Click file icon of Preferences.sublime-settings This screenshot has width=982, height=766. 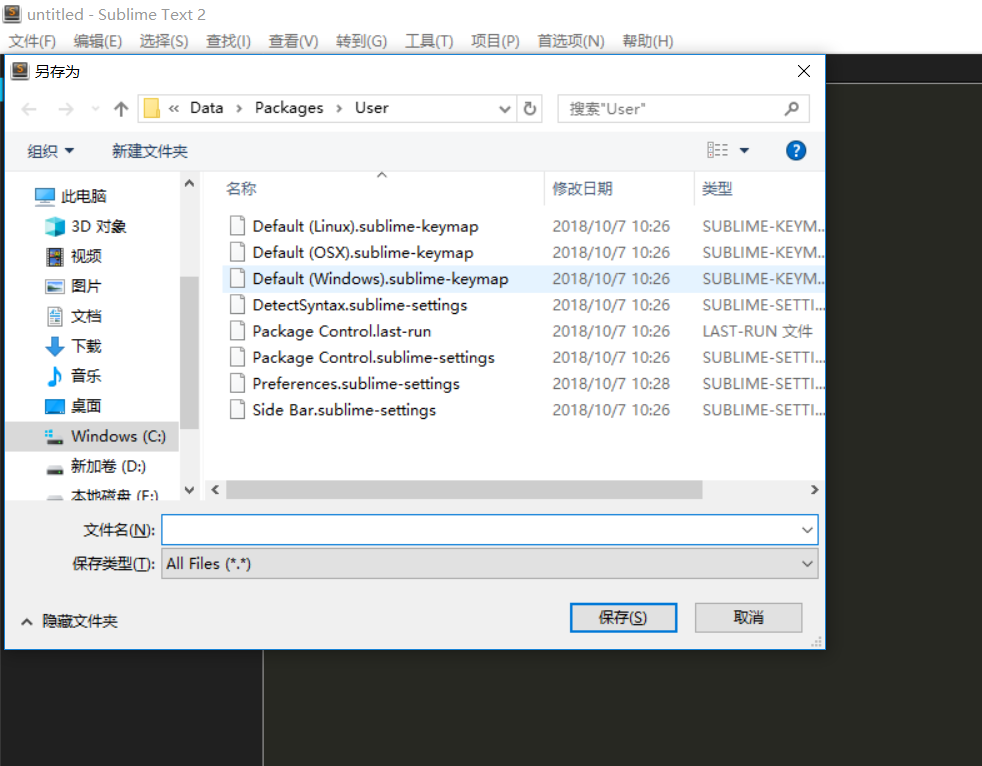pyautogui.click(x=237, y=383)
